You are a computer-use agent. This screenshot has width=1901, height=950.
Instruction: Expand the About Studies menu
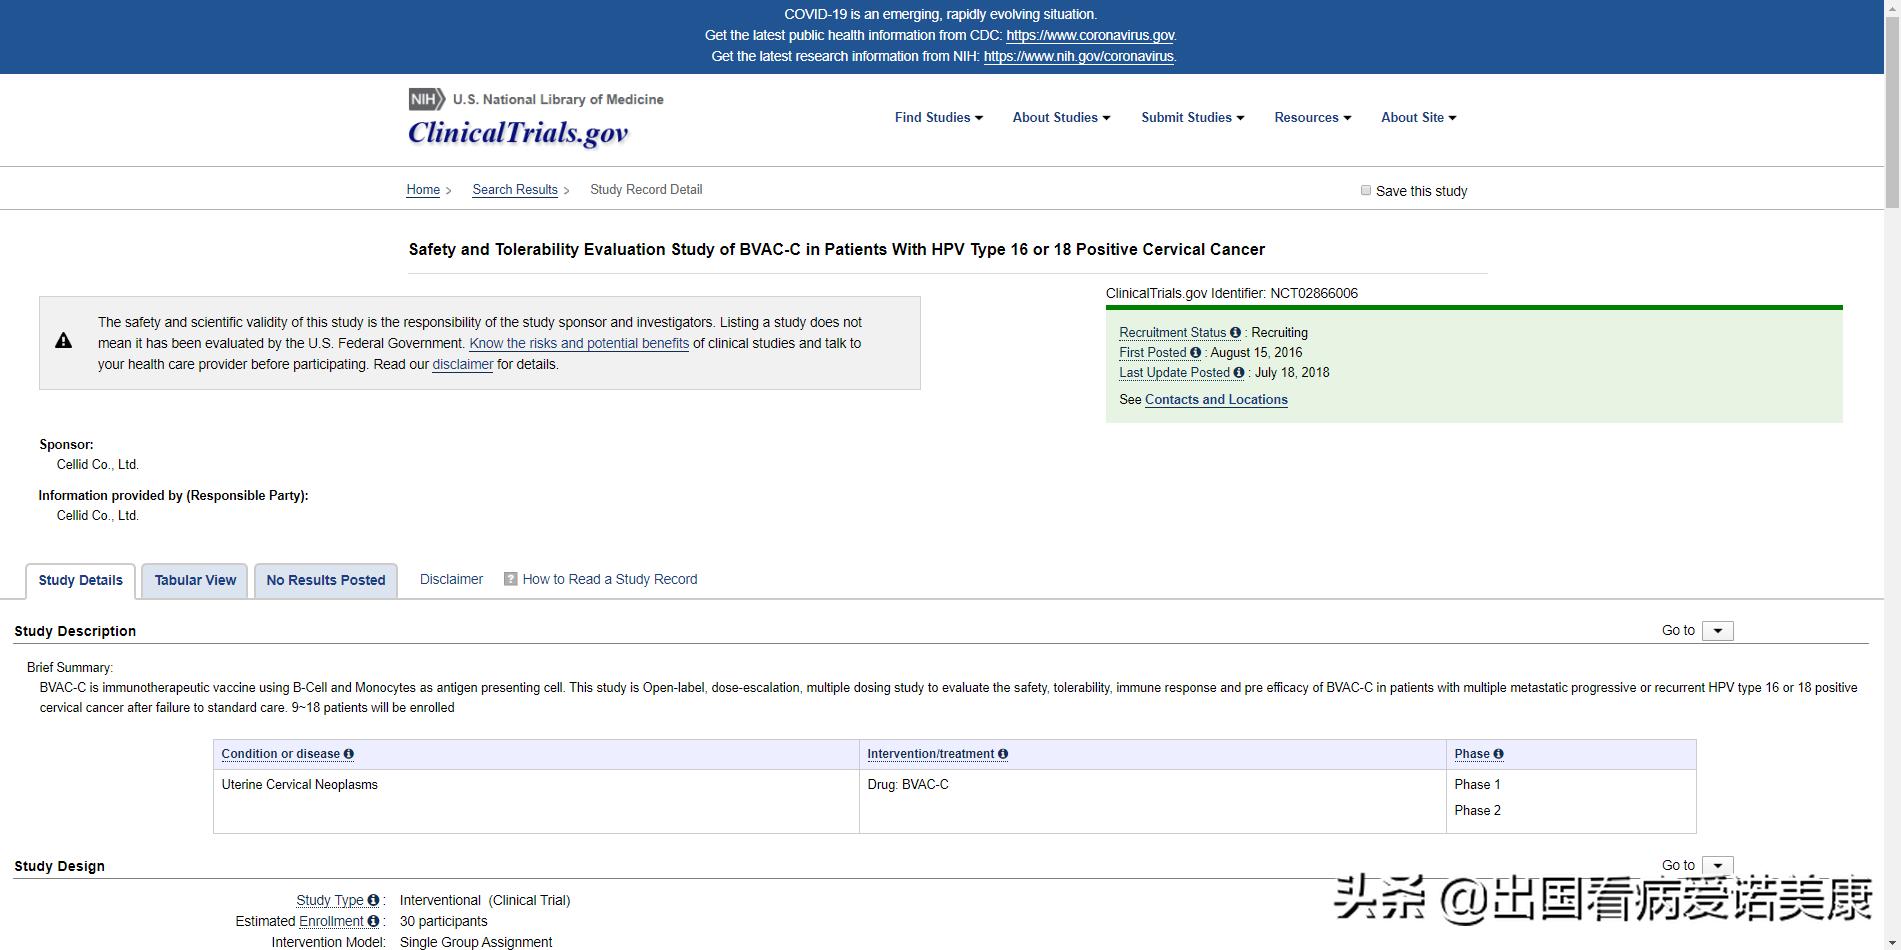pos(1061,117)
